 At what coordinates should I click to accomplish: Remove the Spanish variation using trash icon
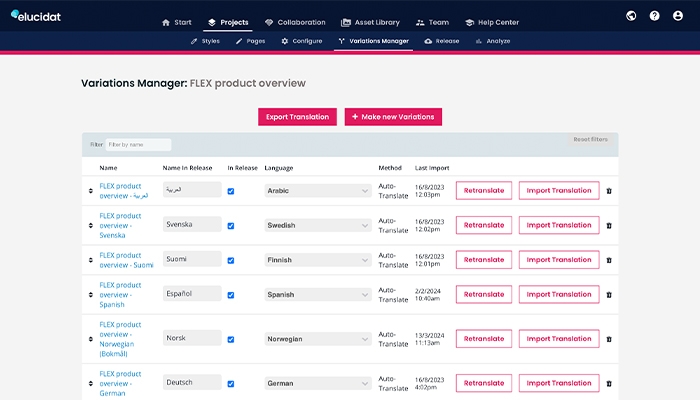pos(609,295)
